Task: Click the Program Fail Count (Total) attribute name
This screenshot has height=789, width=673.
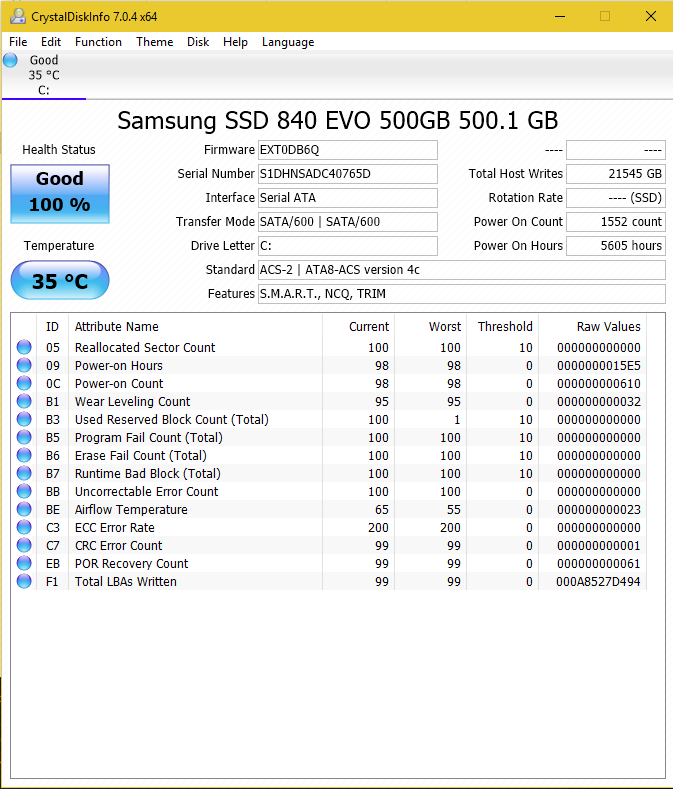Action: tap(149, 438)
